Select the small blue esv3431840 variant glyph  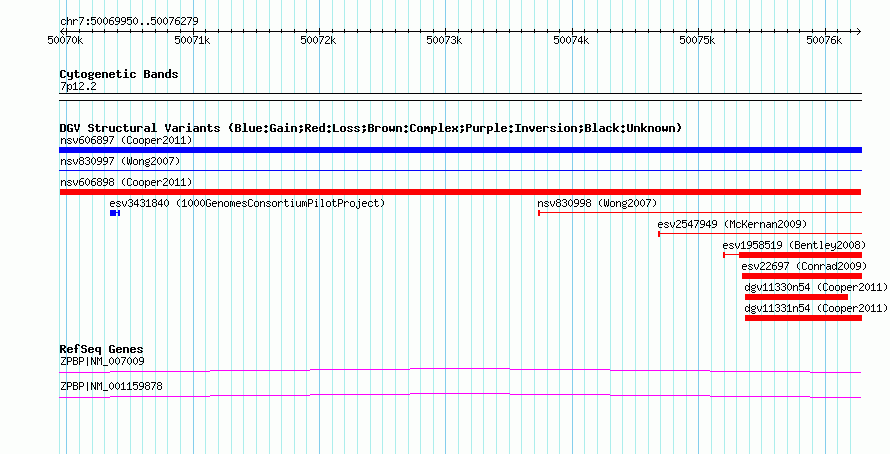pyautogui.click(x=115, y=213)
